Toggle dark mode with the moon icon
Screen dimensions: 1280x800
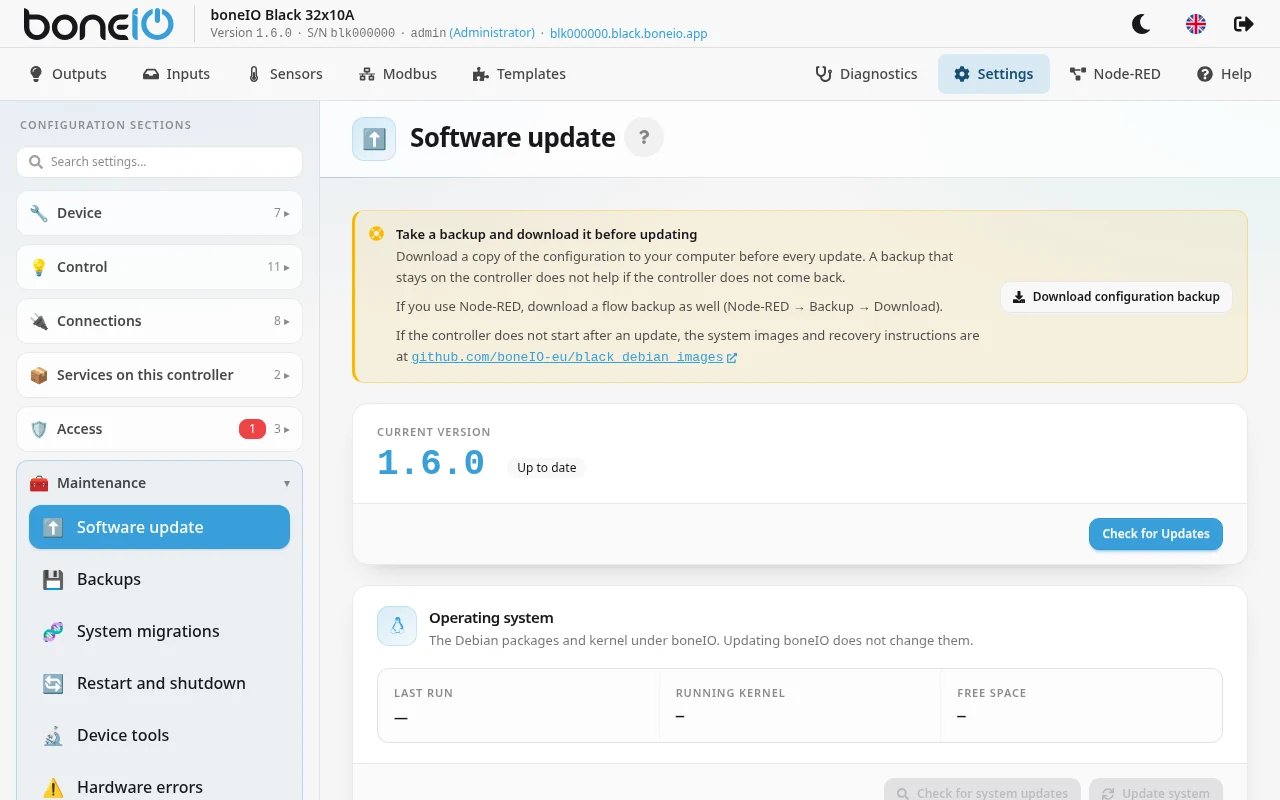(1140, 24)
